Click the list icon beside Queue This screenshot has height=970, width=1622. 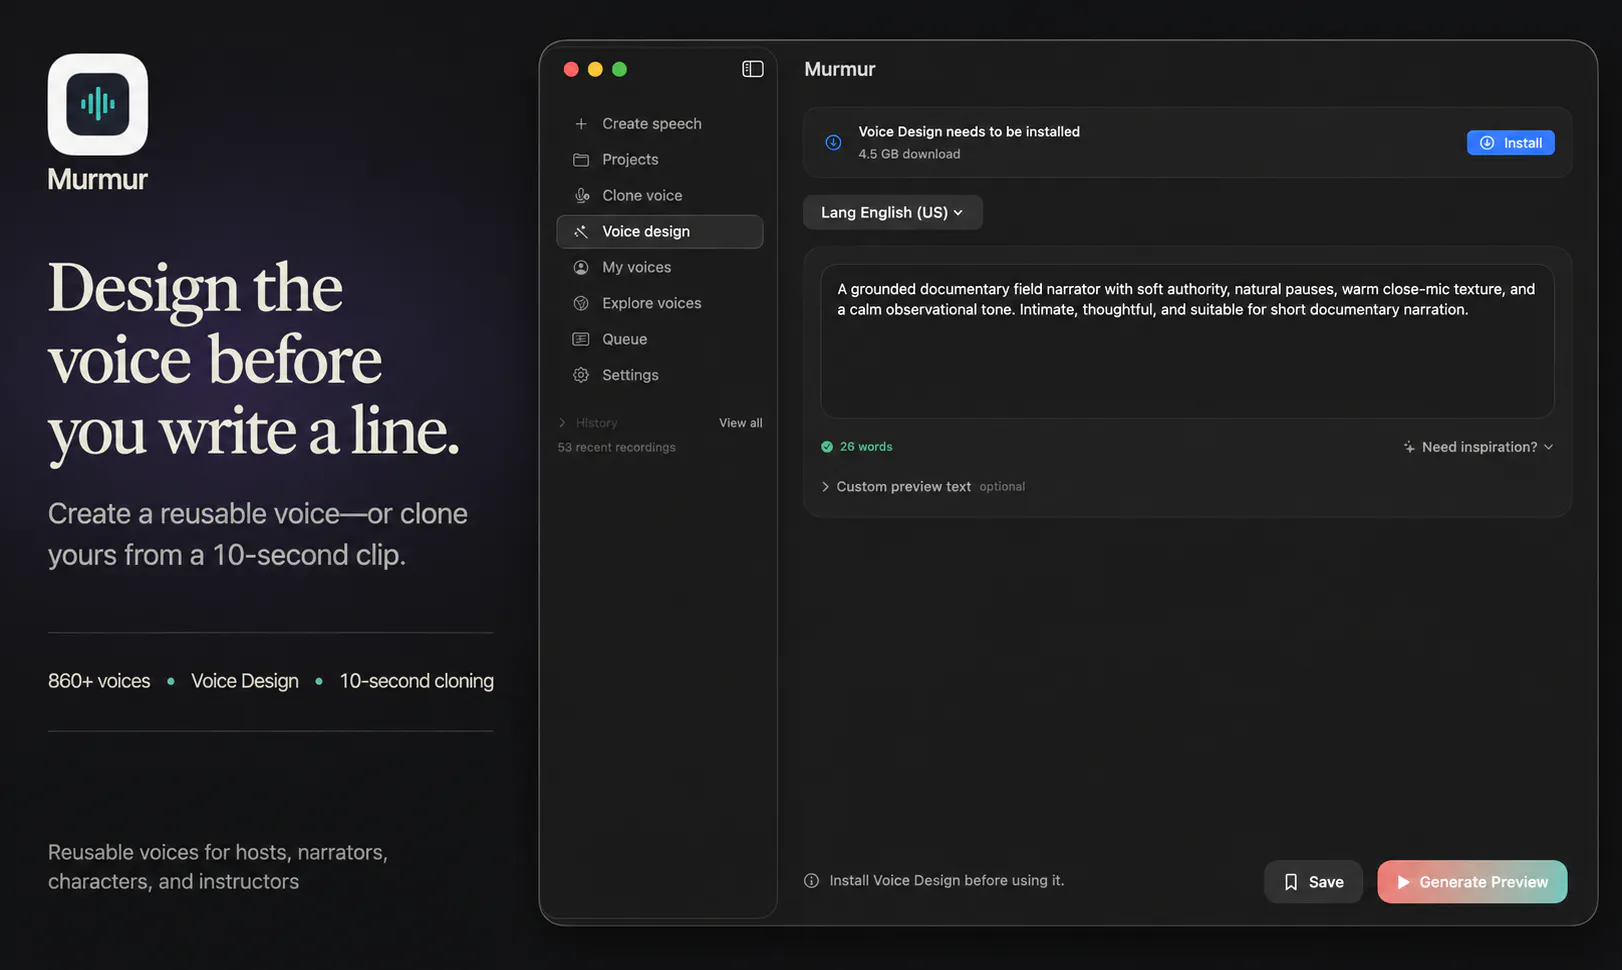pos(581,340)
